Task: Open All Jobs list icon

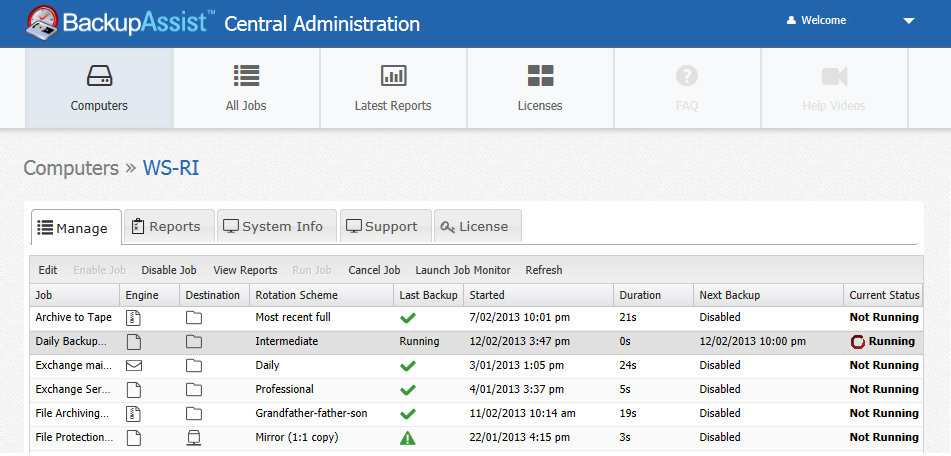Action: pyautogui.click(x=246, y=76)
